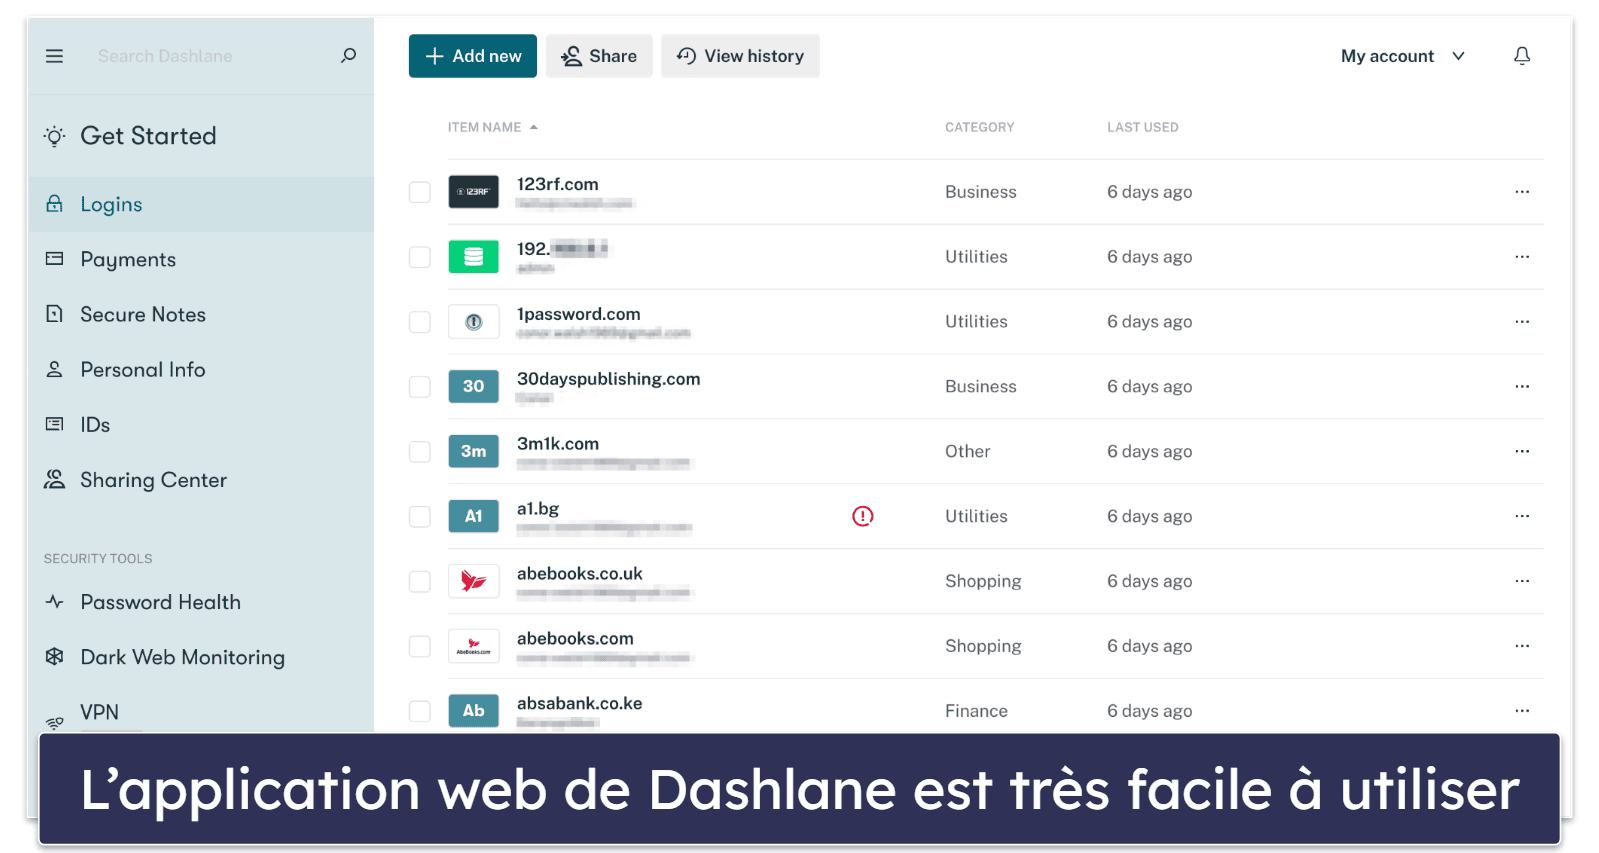
Task: Click the red warning icon on a1.bg
Action: point(862,516)
